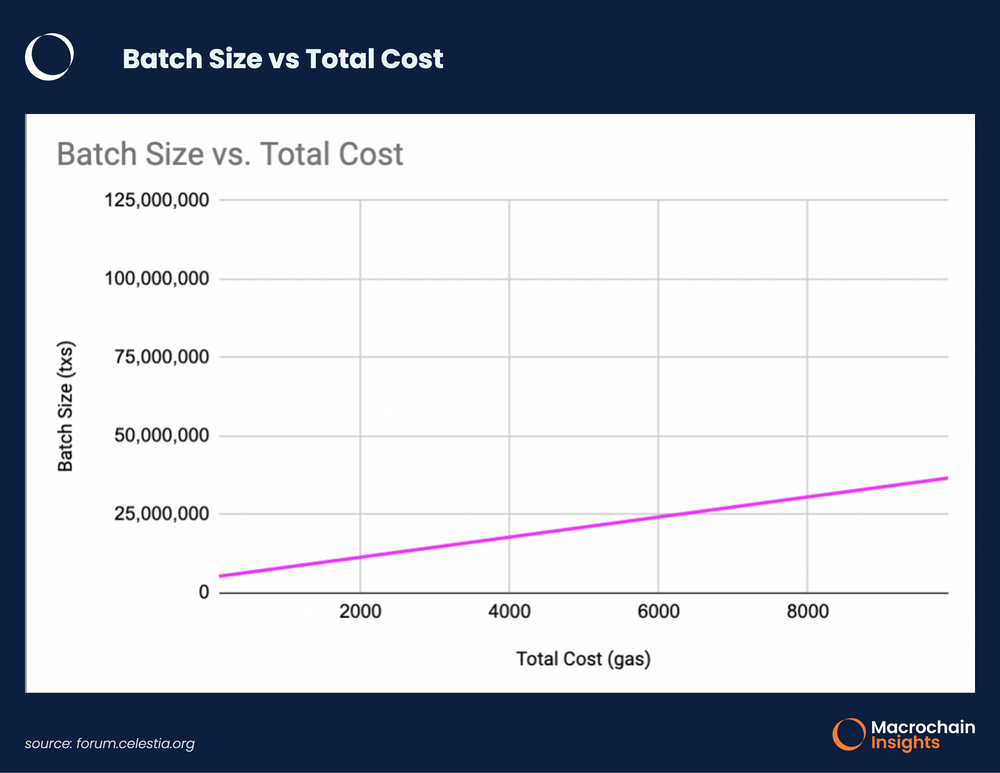
Task: Select the 100,000,000 y-axis label
Action: pos(156,278)
